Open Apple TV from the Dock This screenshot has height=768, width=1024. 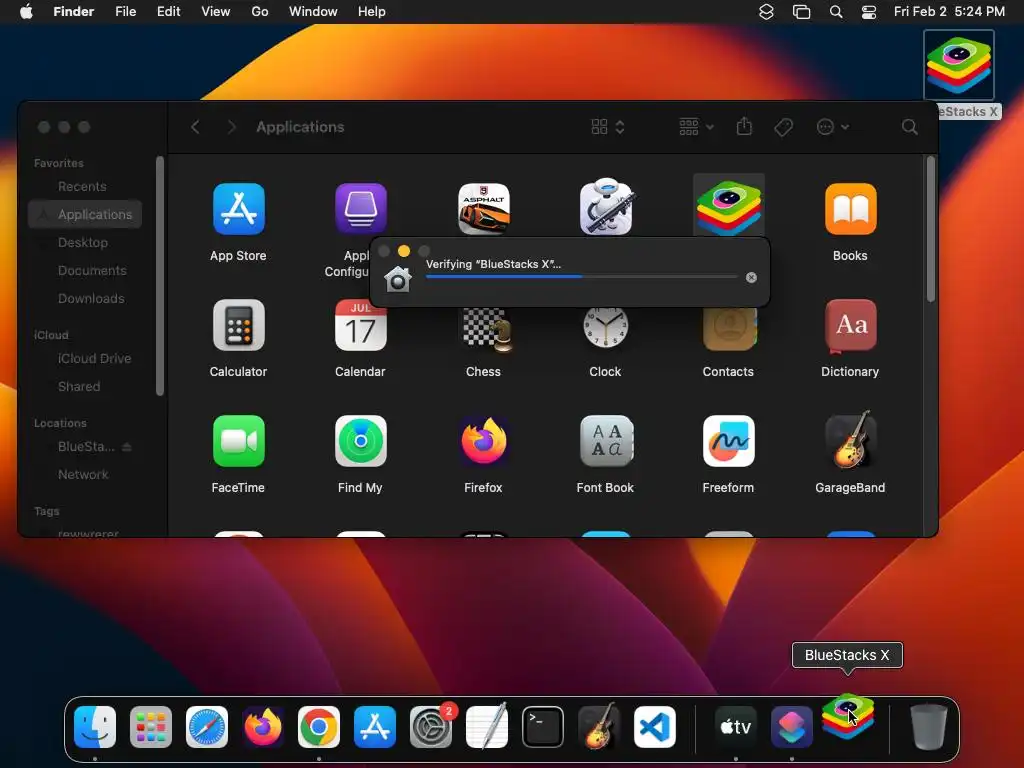pos(735,727)
